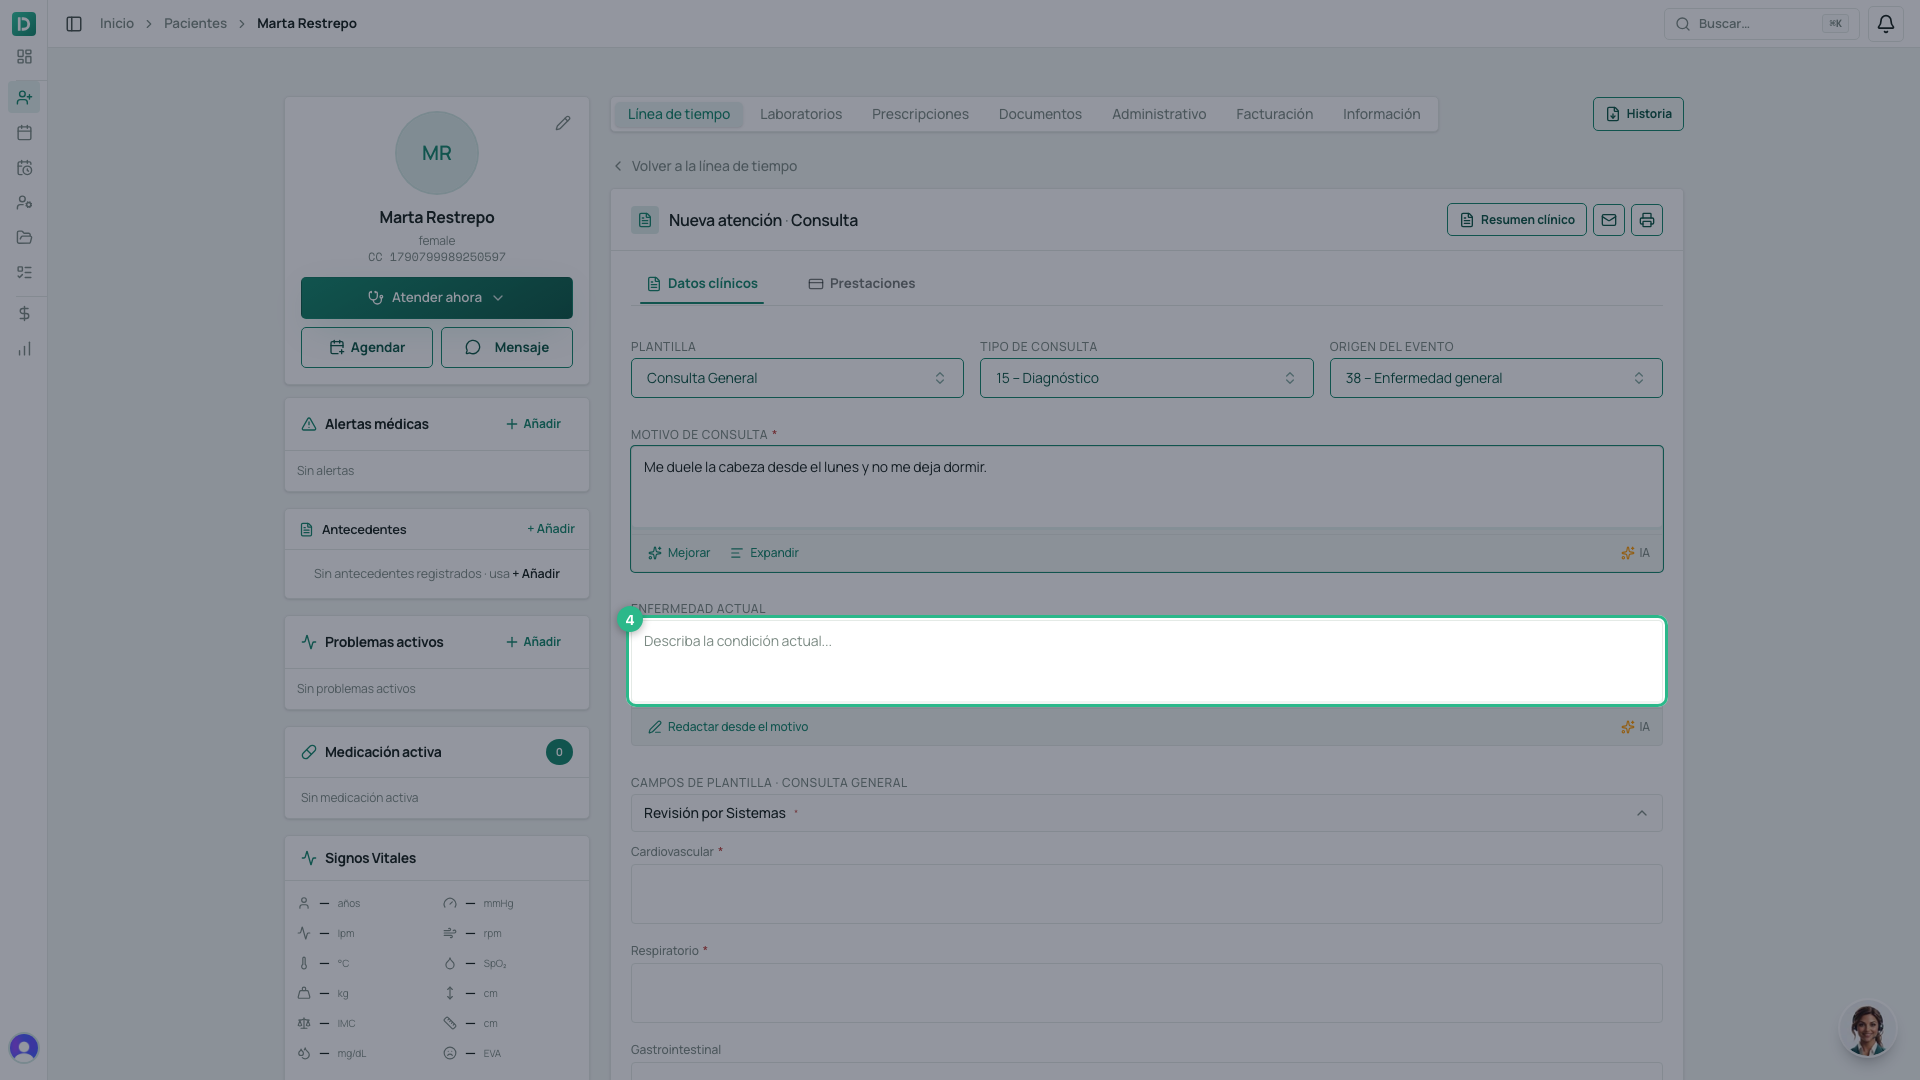Screen dimensions: 1920x1080
Task: Collapse the Revisión por Sistemas section
Action: (x=1146, y=813)
